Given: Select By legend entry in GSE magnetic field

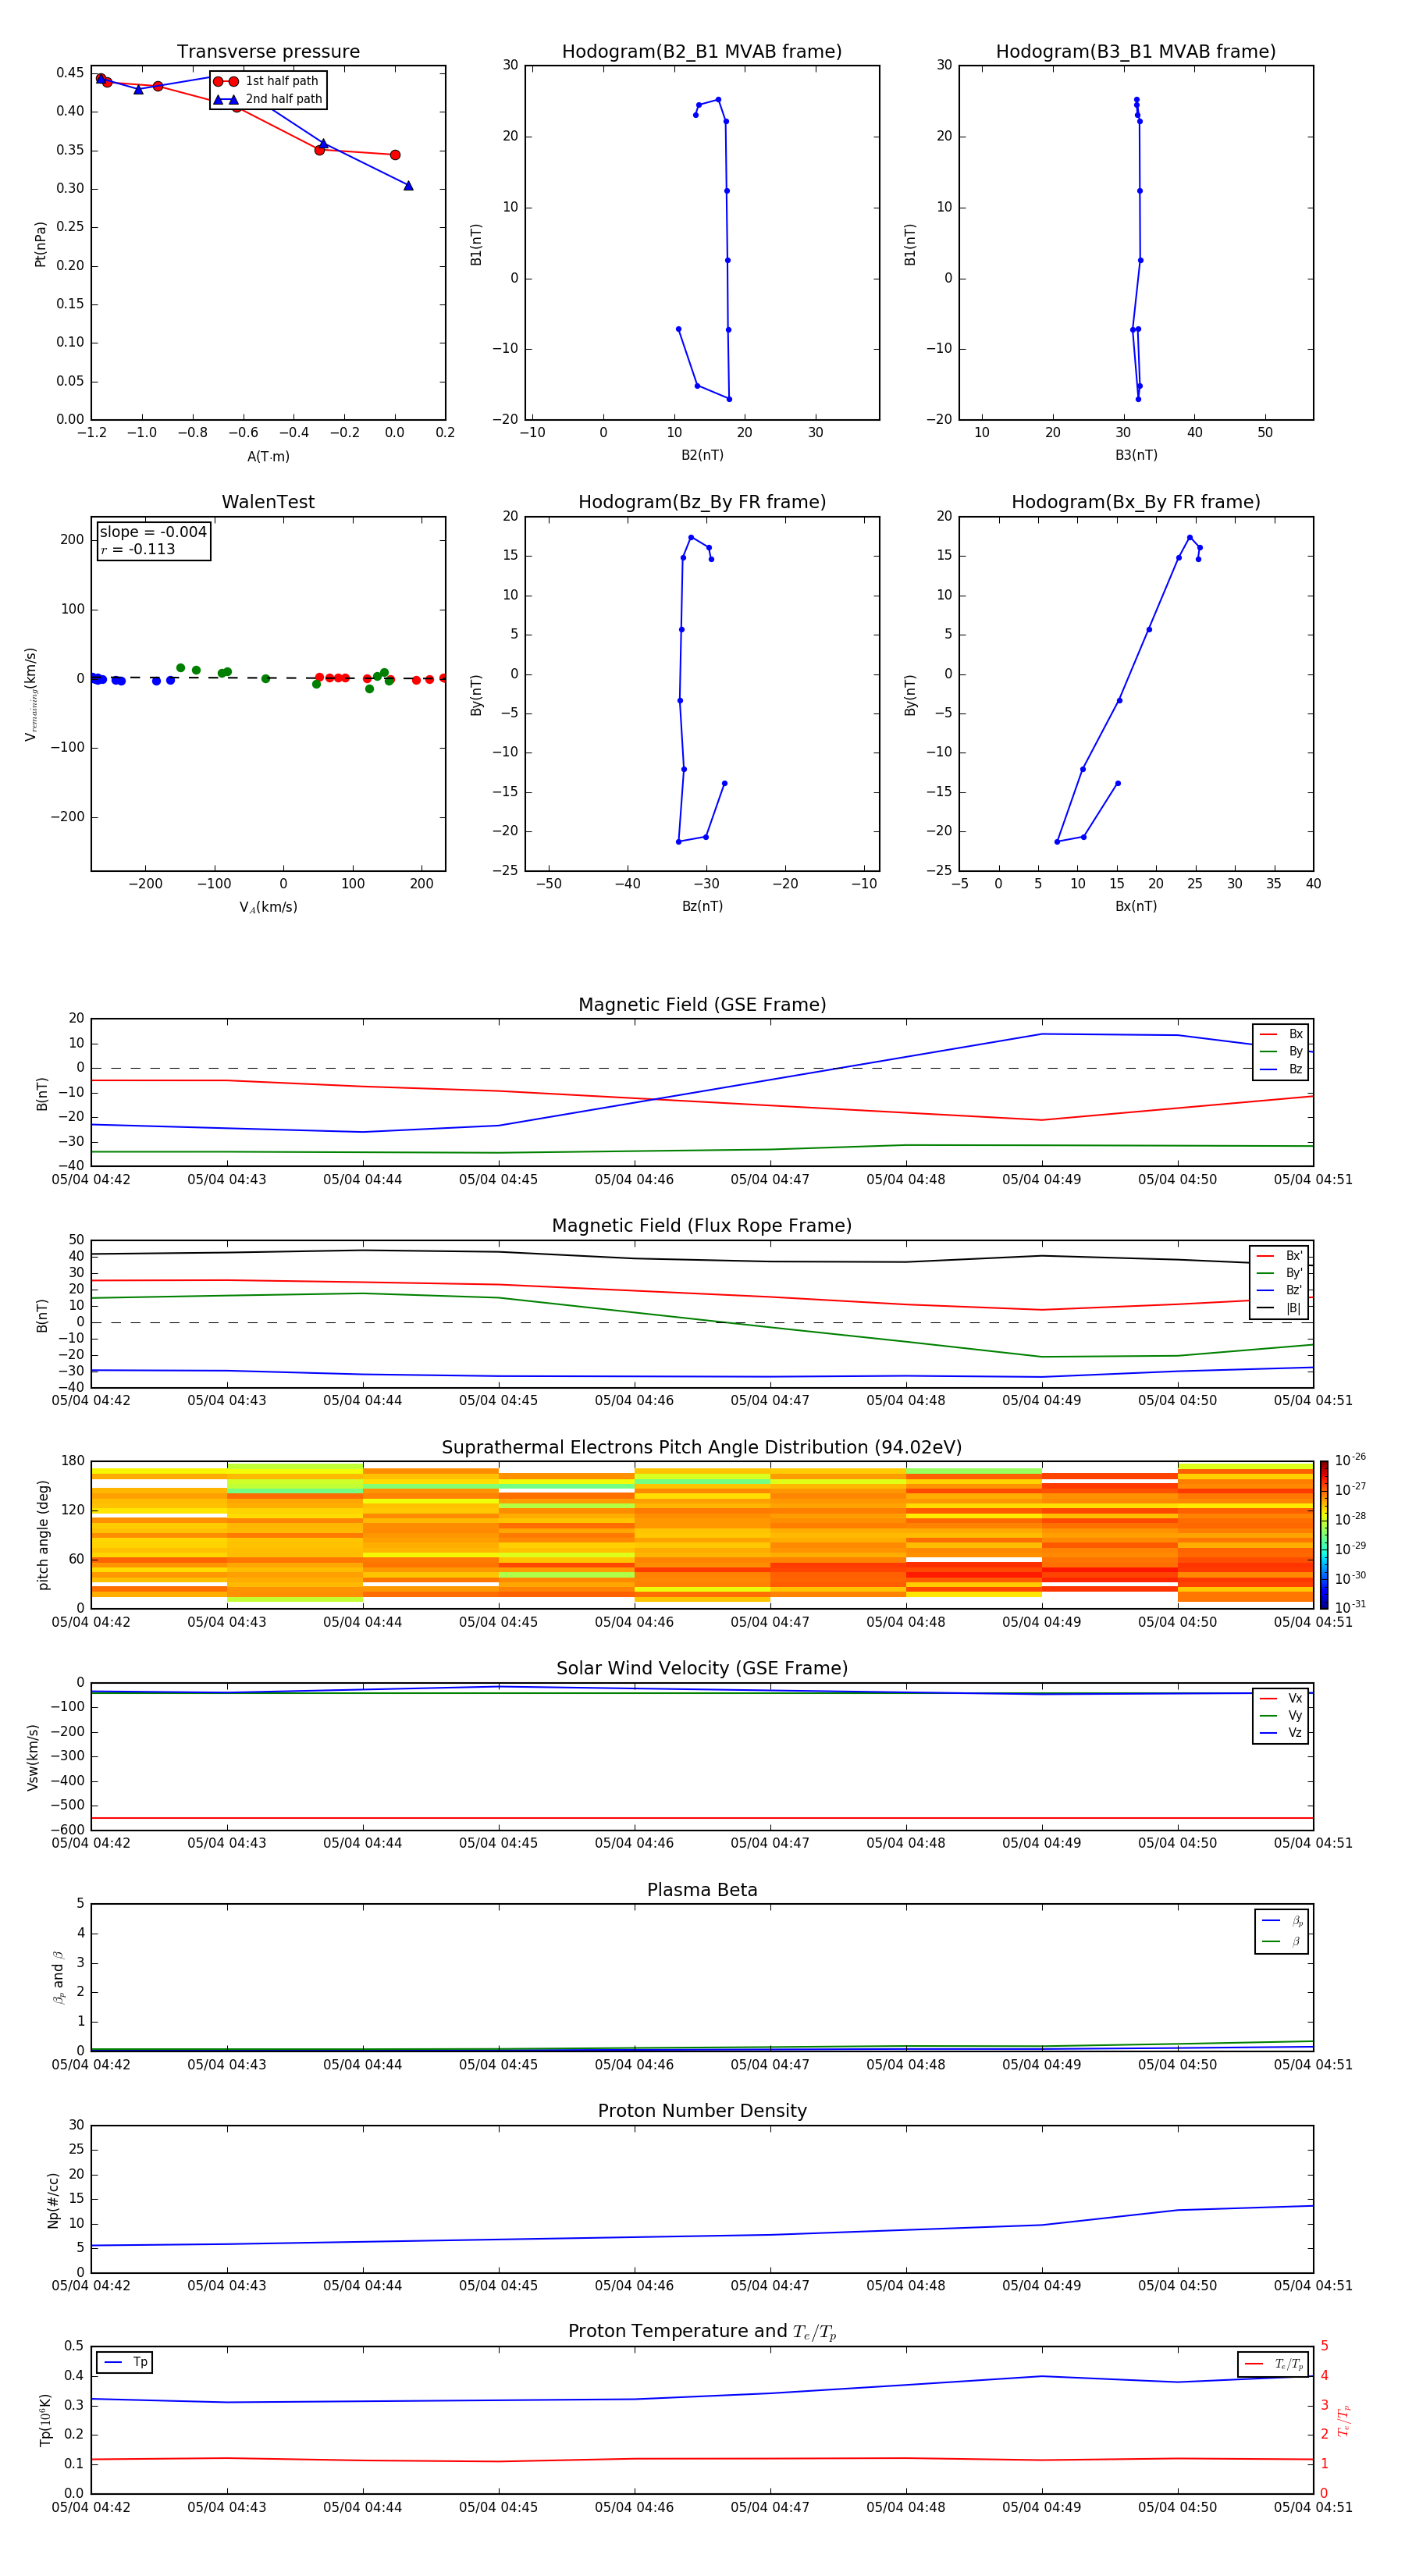Looking at the screenshot, I should click(x=1281, y=1051).
